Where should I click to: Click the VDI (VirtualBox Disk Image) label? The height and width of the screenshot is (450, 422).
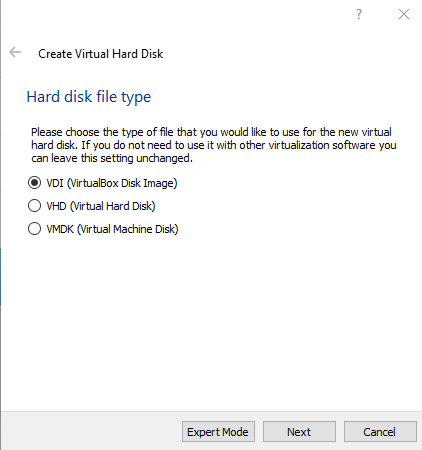112,183
